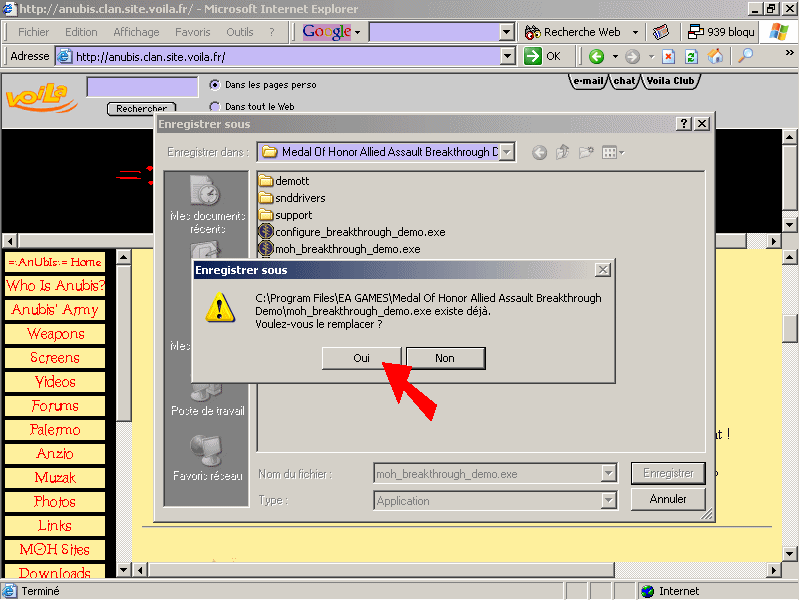800x600 pixels.
Task: Click the Annuler button
Action: pyautogui.click(x=668, y=499)
